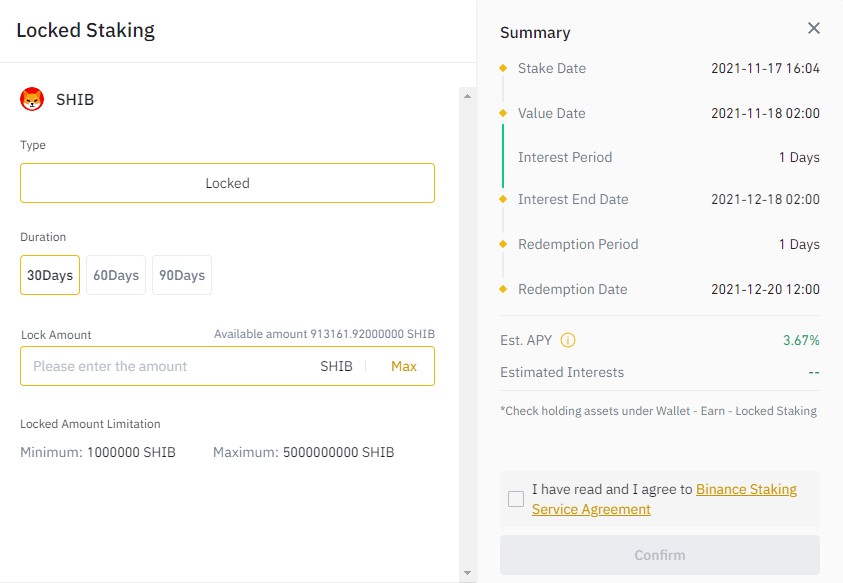Screen dimensions: 843x583
Task: Click the Interest Period label
Action: (565, 157)
